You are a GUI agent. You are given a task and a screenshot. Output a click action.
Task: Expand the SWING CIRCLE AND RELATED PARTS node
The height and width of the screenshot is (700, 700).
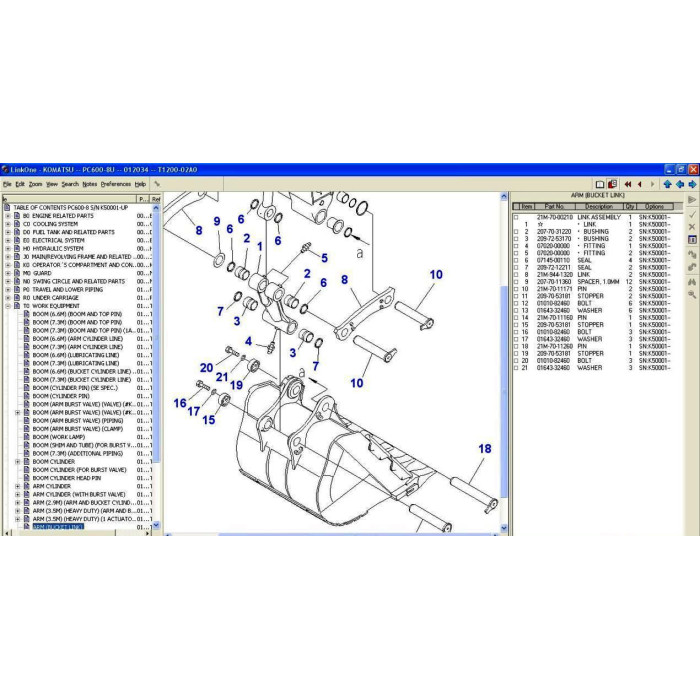(x=8, y=281)
